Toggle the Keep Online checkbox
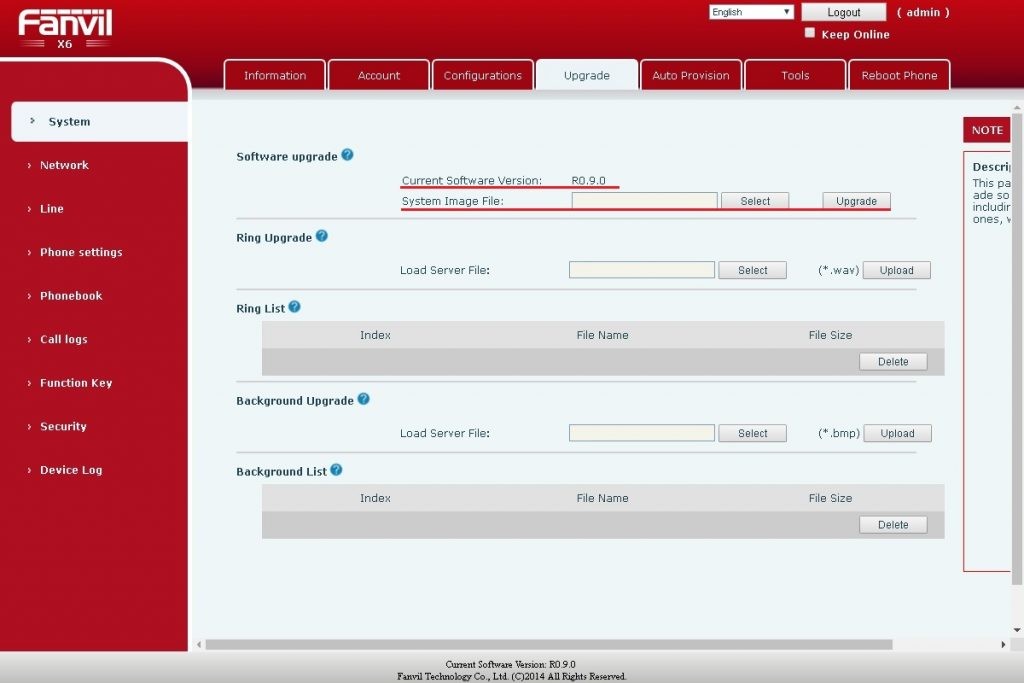This screenshot has width=1024, height=683. (x=810, y=33)
